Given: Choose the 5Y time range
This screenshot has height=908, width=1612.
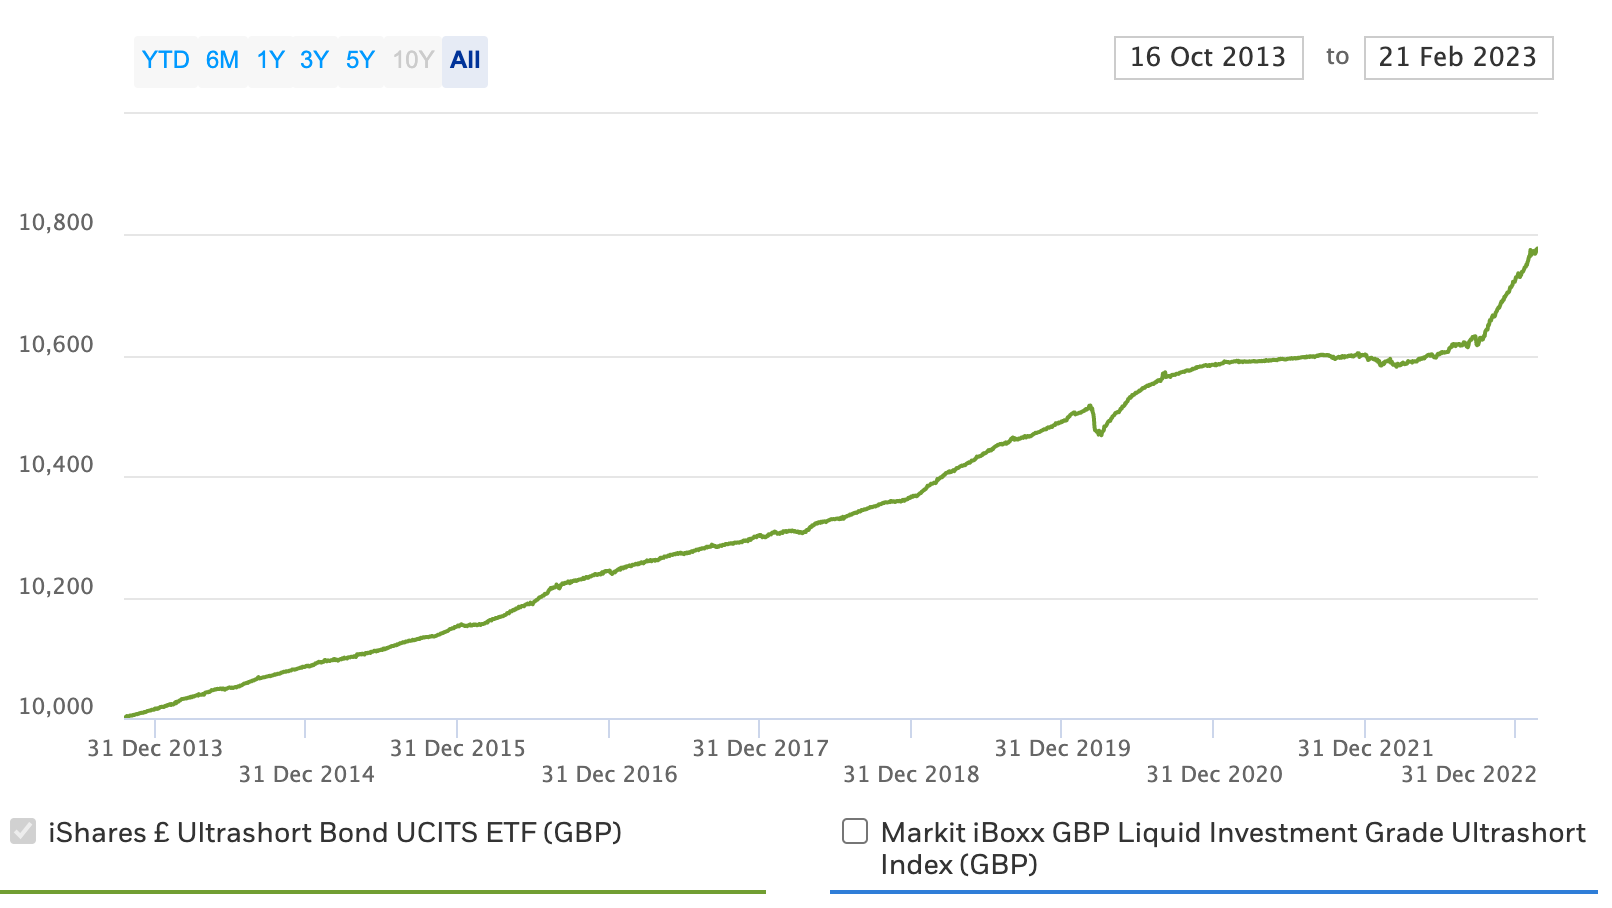Looking at the screenshot, I should coord(360,61).
